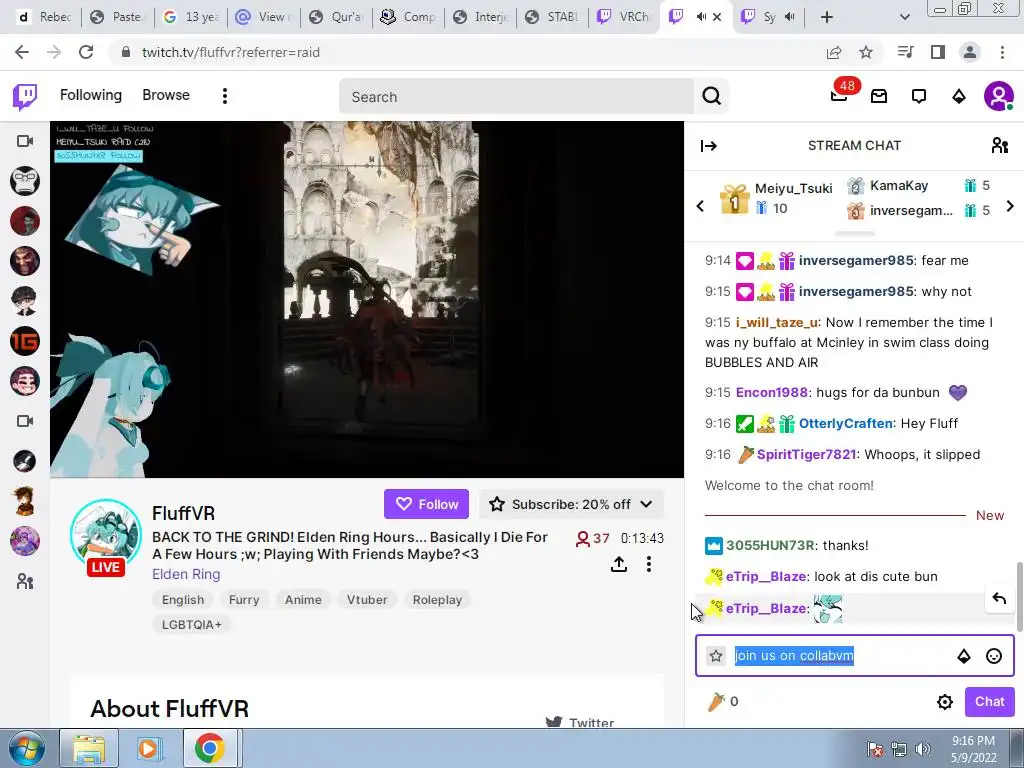Open i_will_taze_u chat username
This screenshot has width=1024, height=768.
776,323
